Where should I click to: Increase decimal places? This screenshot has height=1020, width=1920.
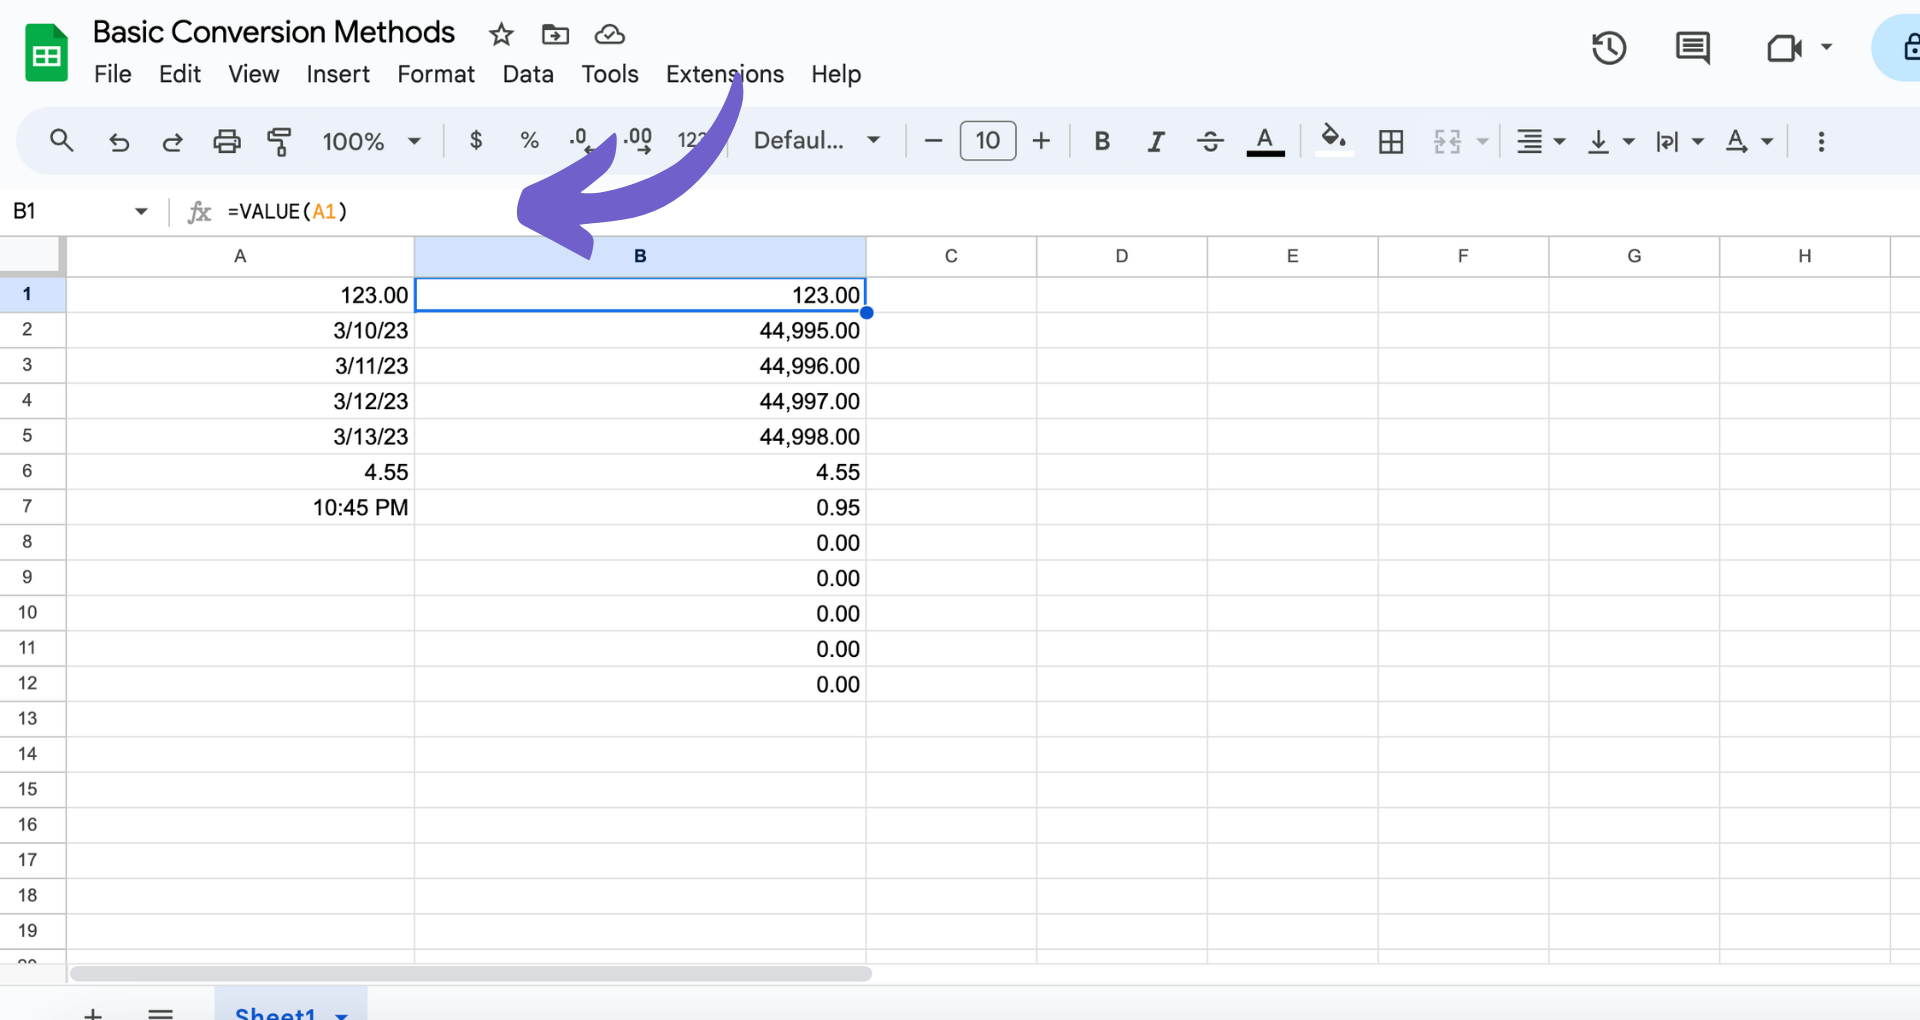[x=637, y=141]
